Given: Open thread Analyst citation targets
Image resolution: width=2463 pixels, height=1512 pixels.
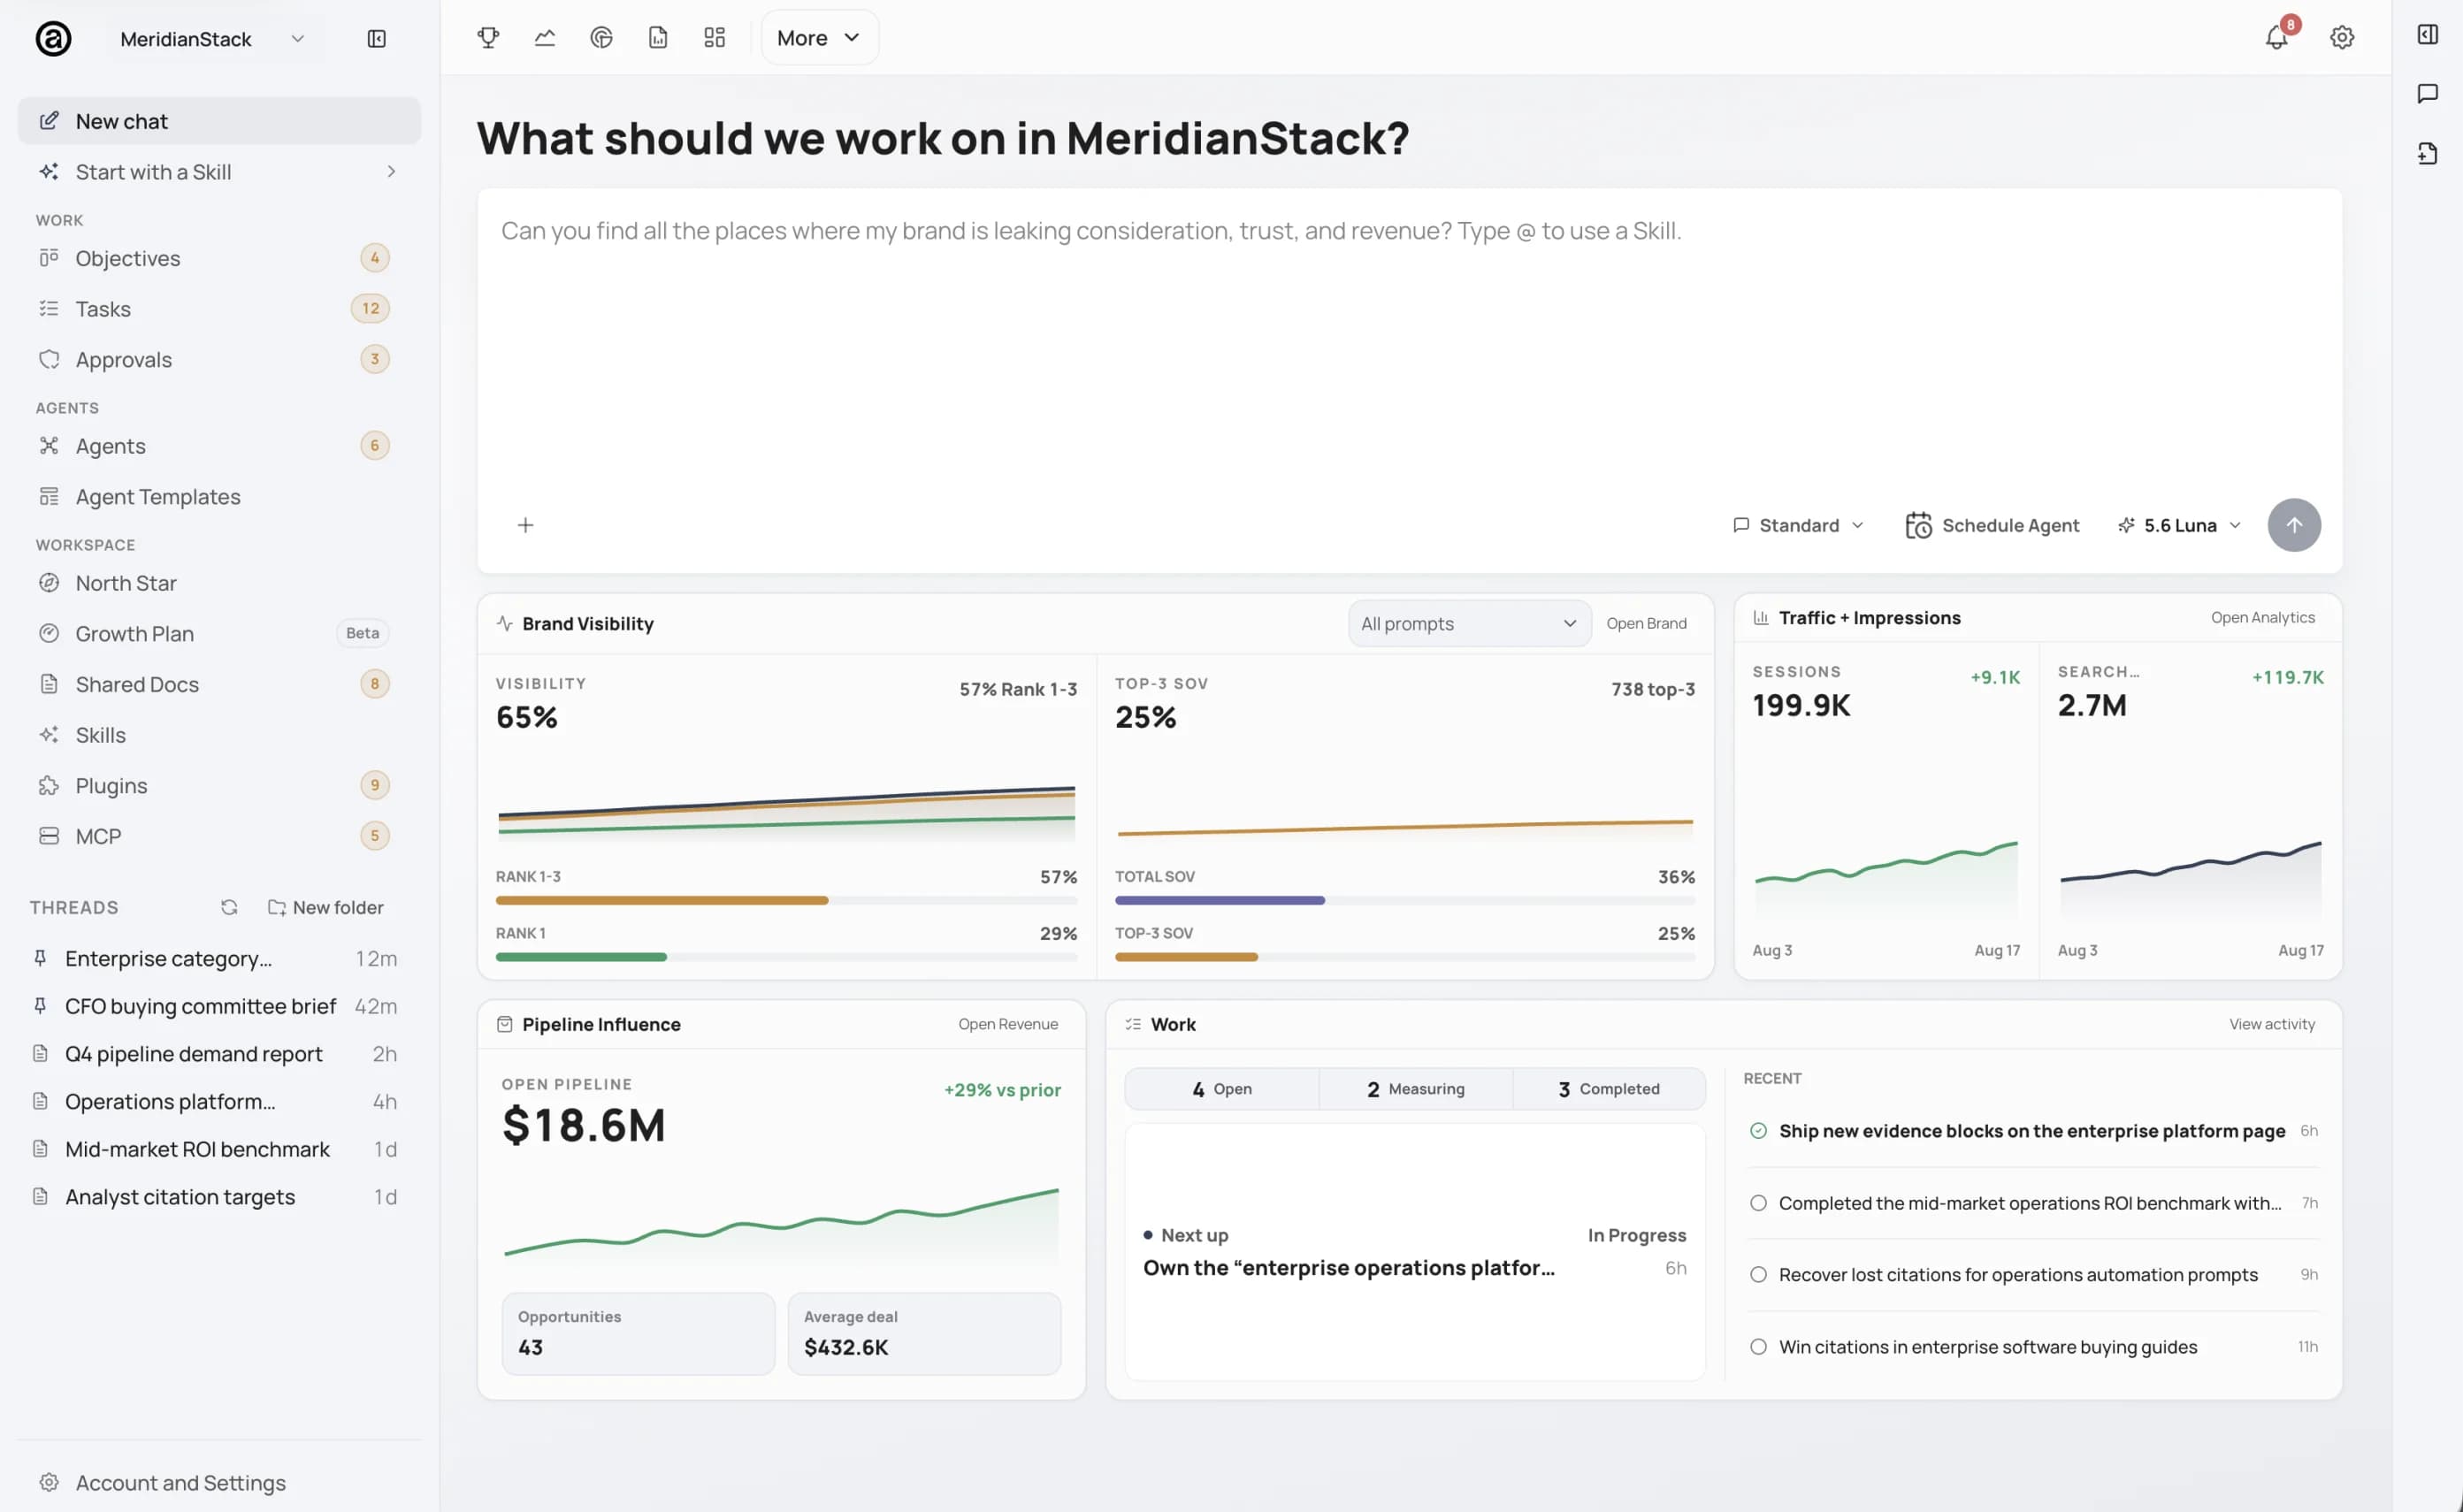Looking at the screenshot, I should point(214,1196).
